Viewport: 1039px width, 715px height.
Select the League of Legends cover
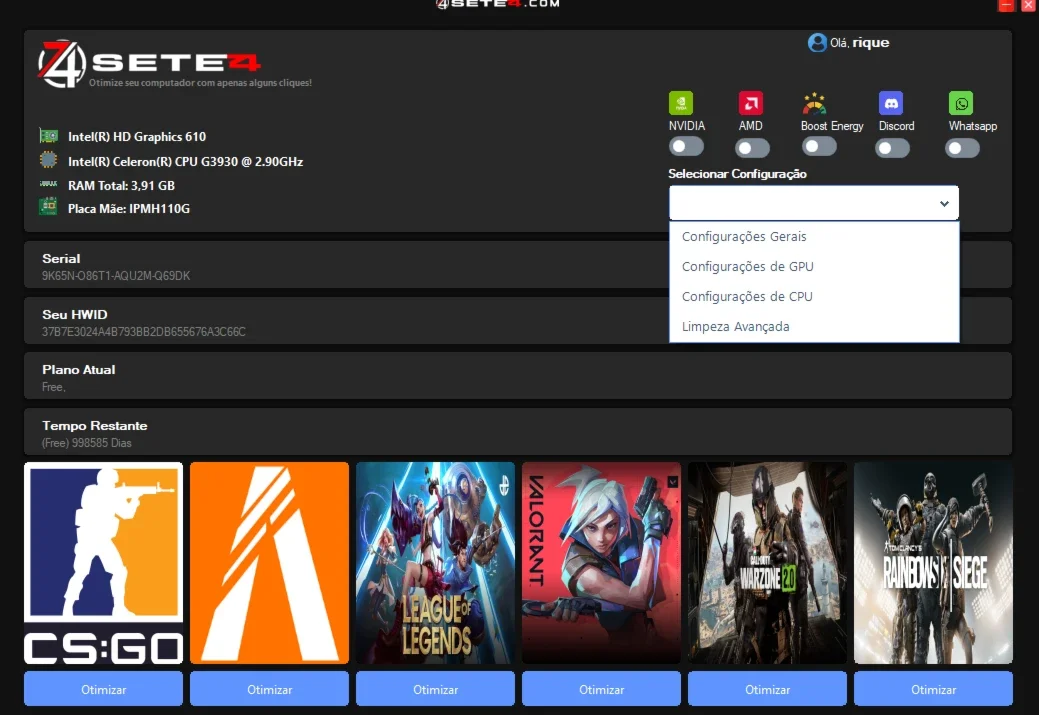point(435,563)
